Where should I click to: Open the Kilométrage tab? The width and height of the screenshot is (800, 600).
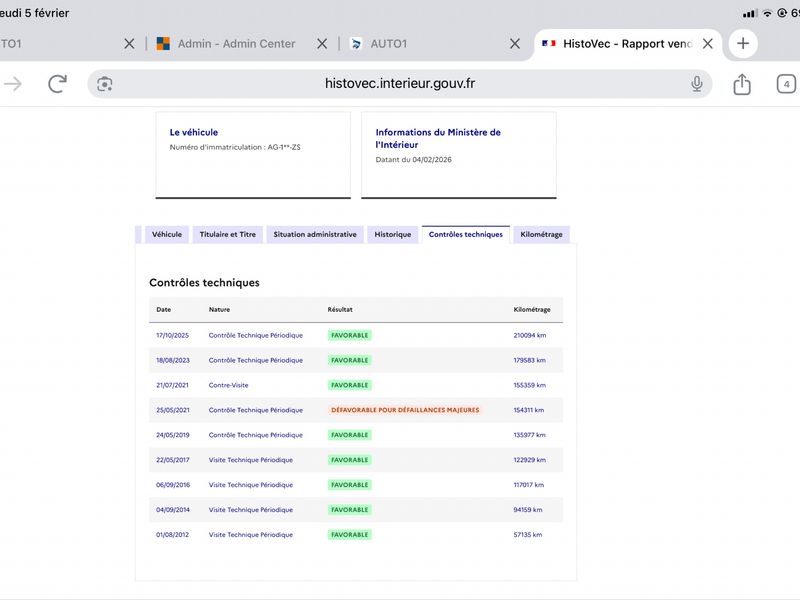(541, 235)
